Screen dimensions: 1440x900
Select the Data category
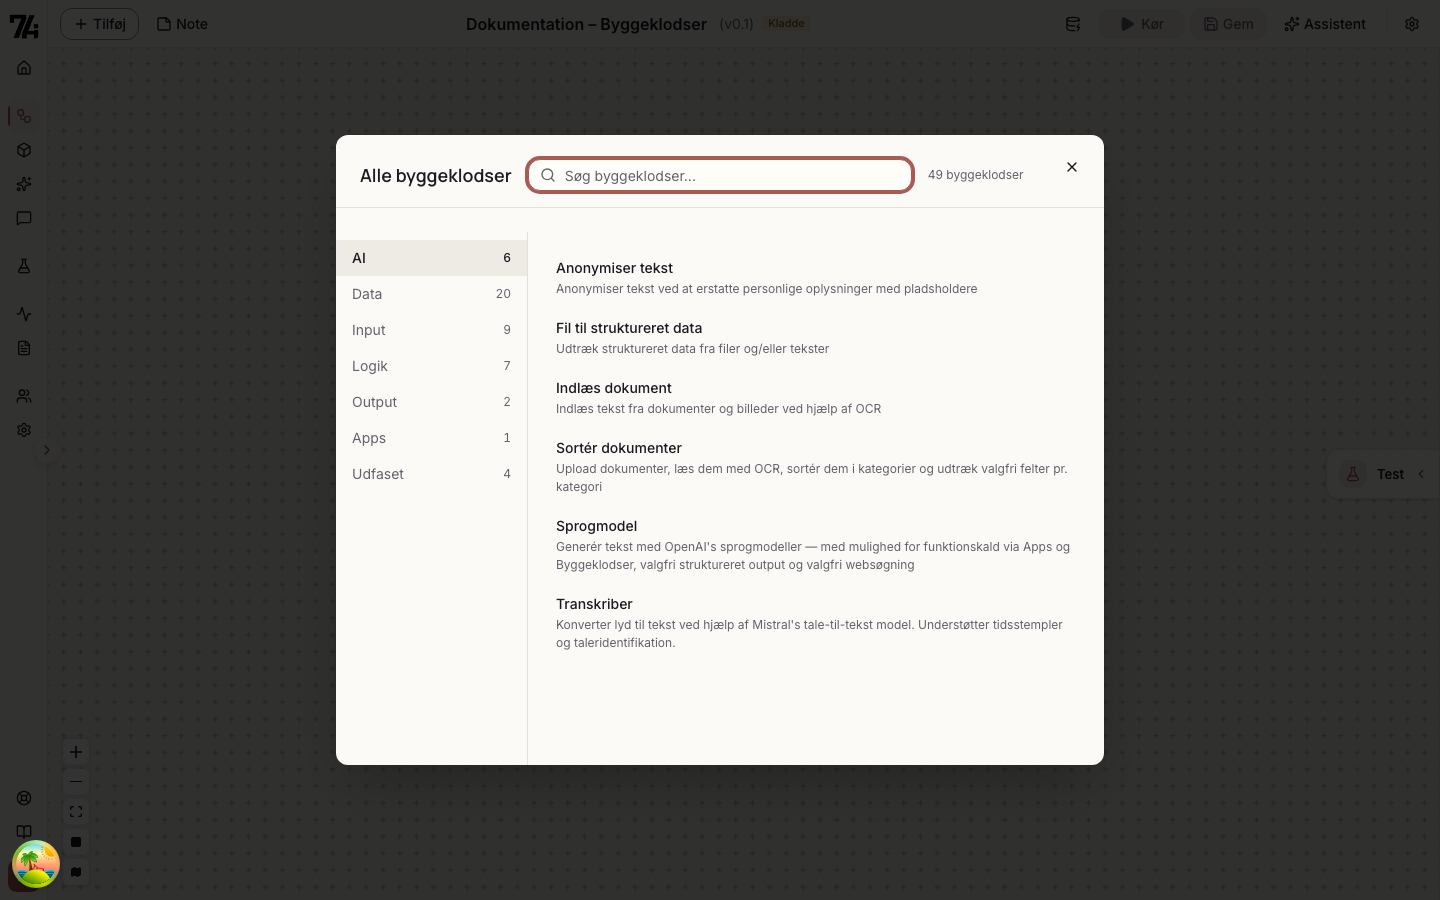click(x=431, y=294)
